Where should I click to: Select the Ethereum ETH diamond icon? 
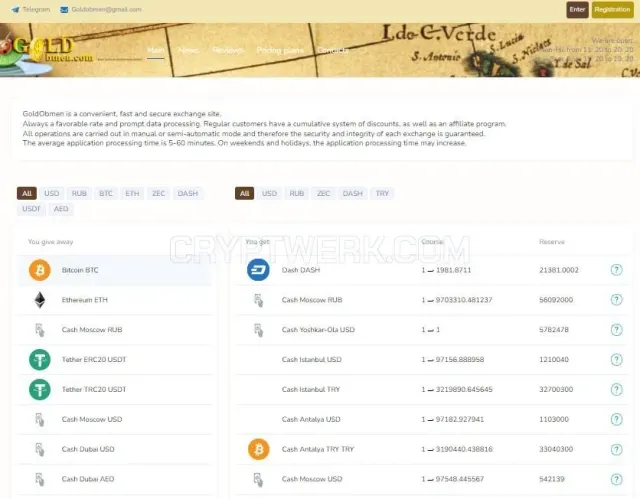pos(40,300)
